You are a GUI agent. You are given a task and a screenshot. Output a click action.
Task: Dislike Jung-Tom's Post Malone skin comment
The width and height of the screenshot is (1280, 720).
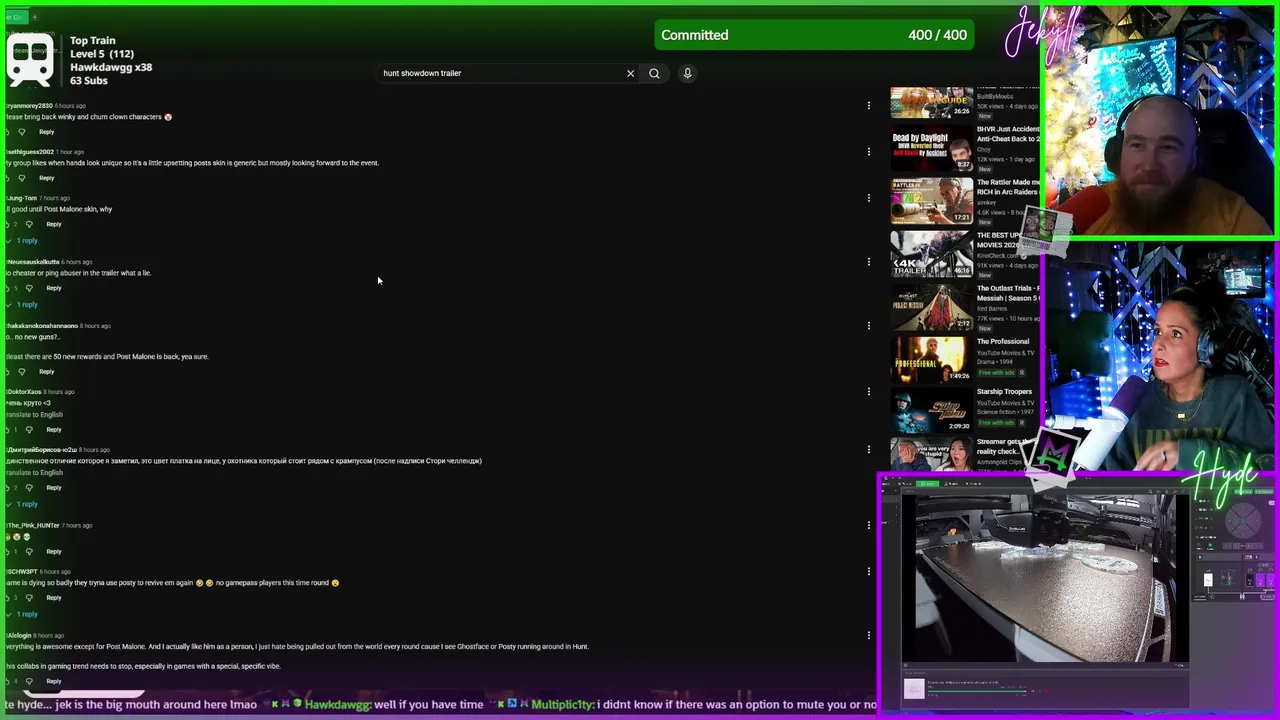pyautogui.click(x=29, y=224)
